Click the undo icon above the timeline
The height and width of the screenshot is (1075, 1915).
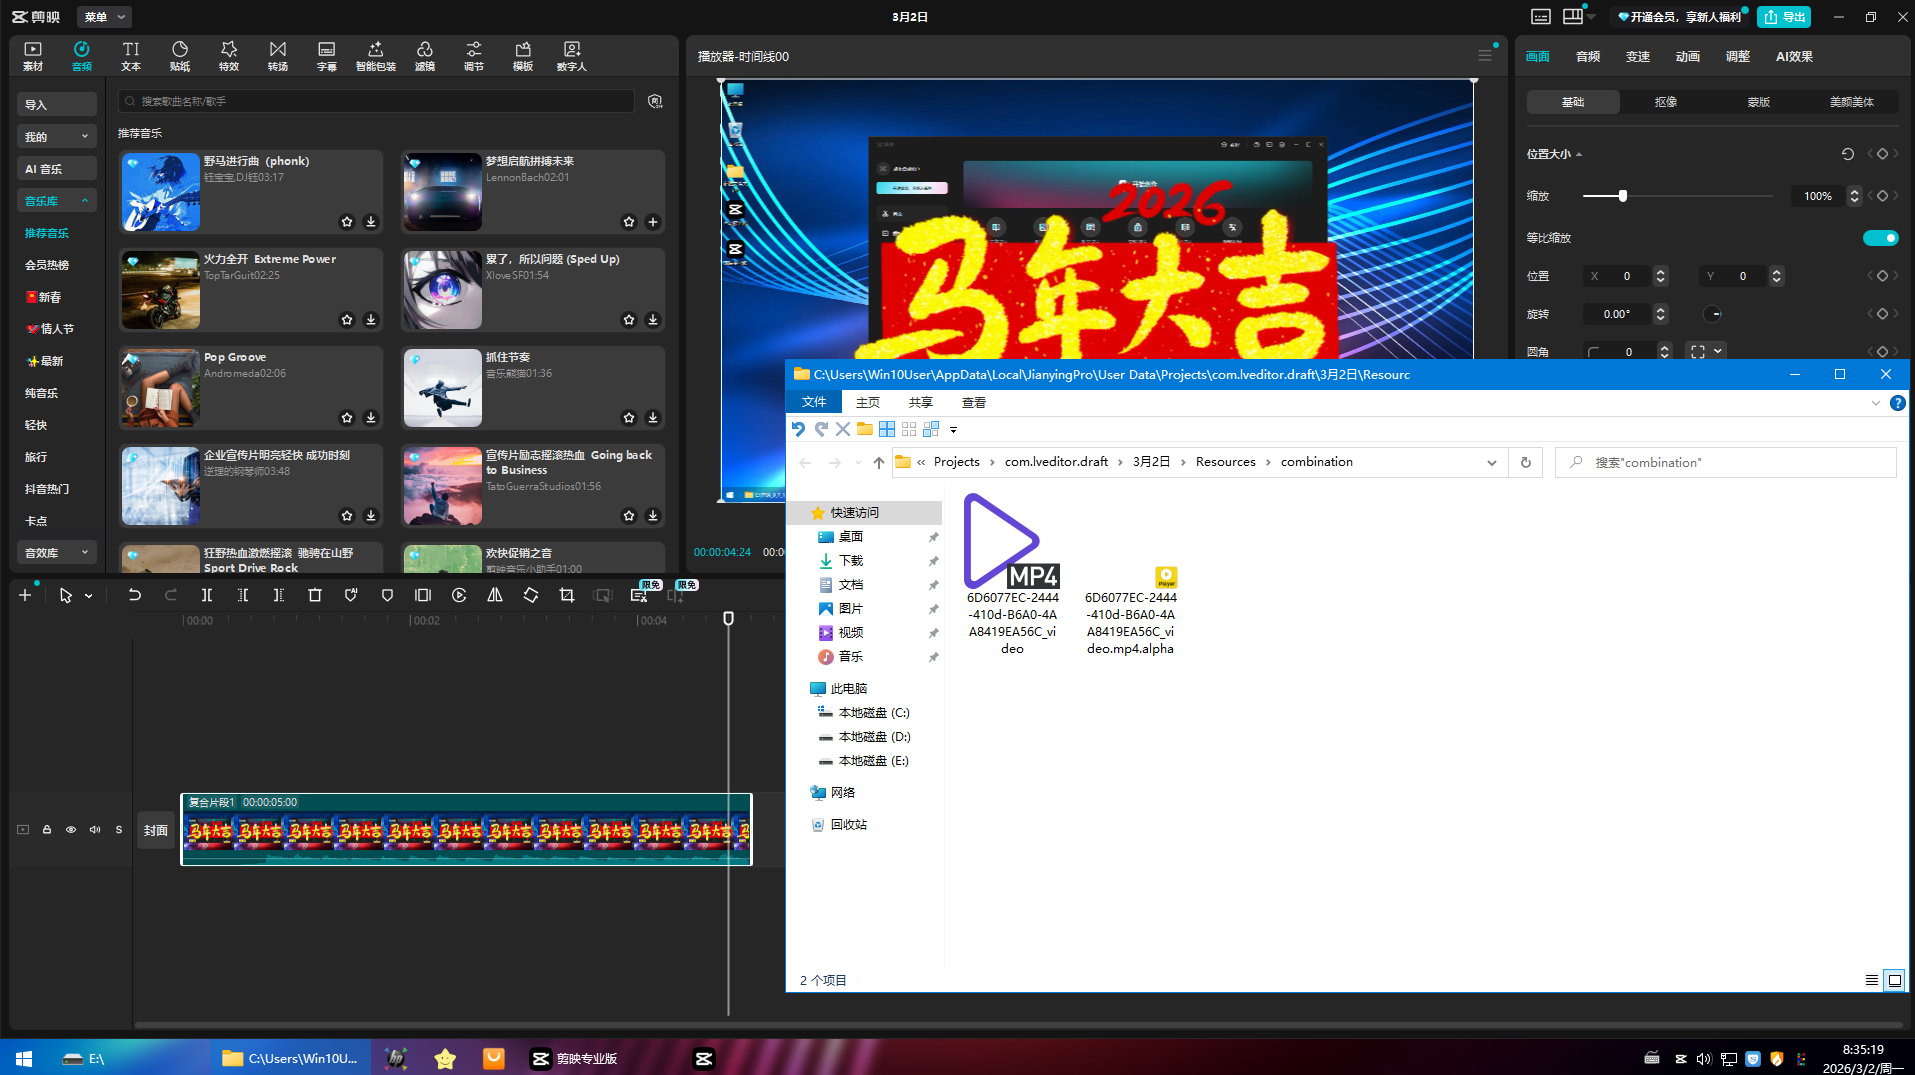(x=135, y=595)
